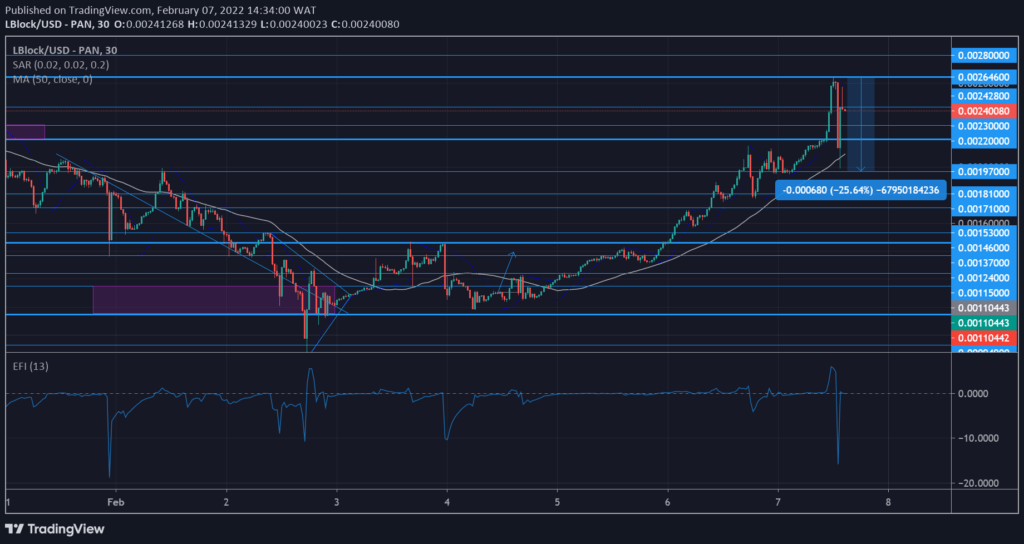Click the 0.00280000 price level label
The image size is (1024, 544).
[x=983, y=56]
